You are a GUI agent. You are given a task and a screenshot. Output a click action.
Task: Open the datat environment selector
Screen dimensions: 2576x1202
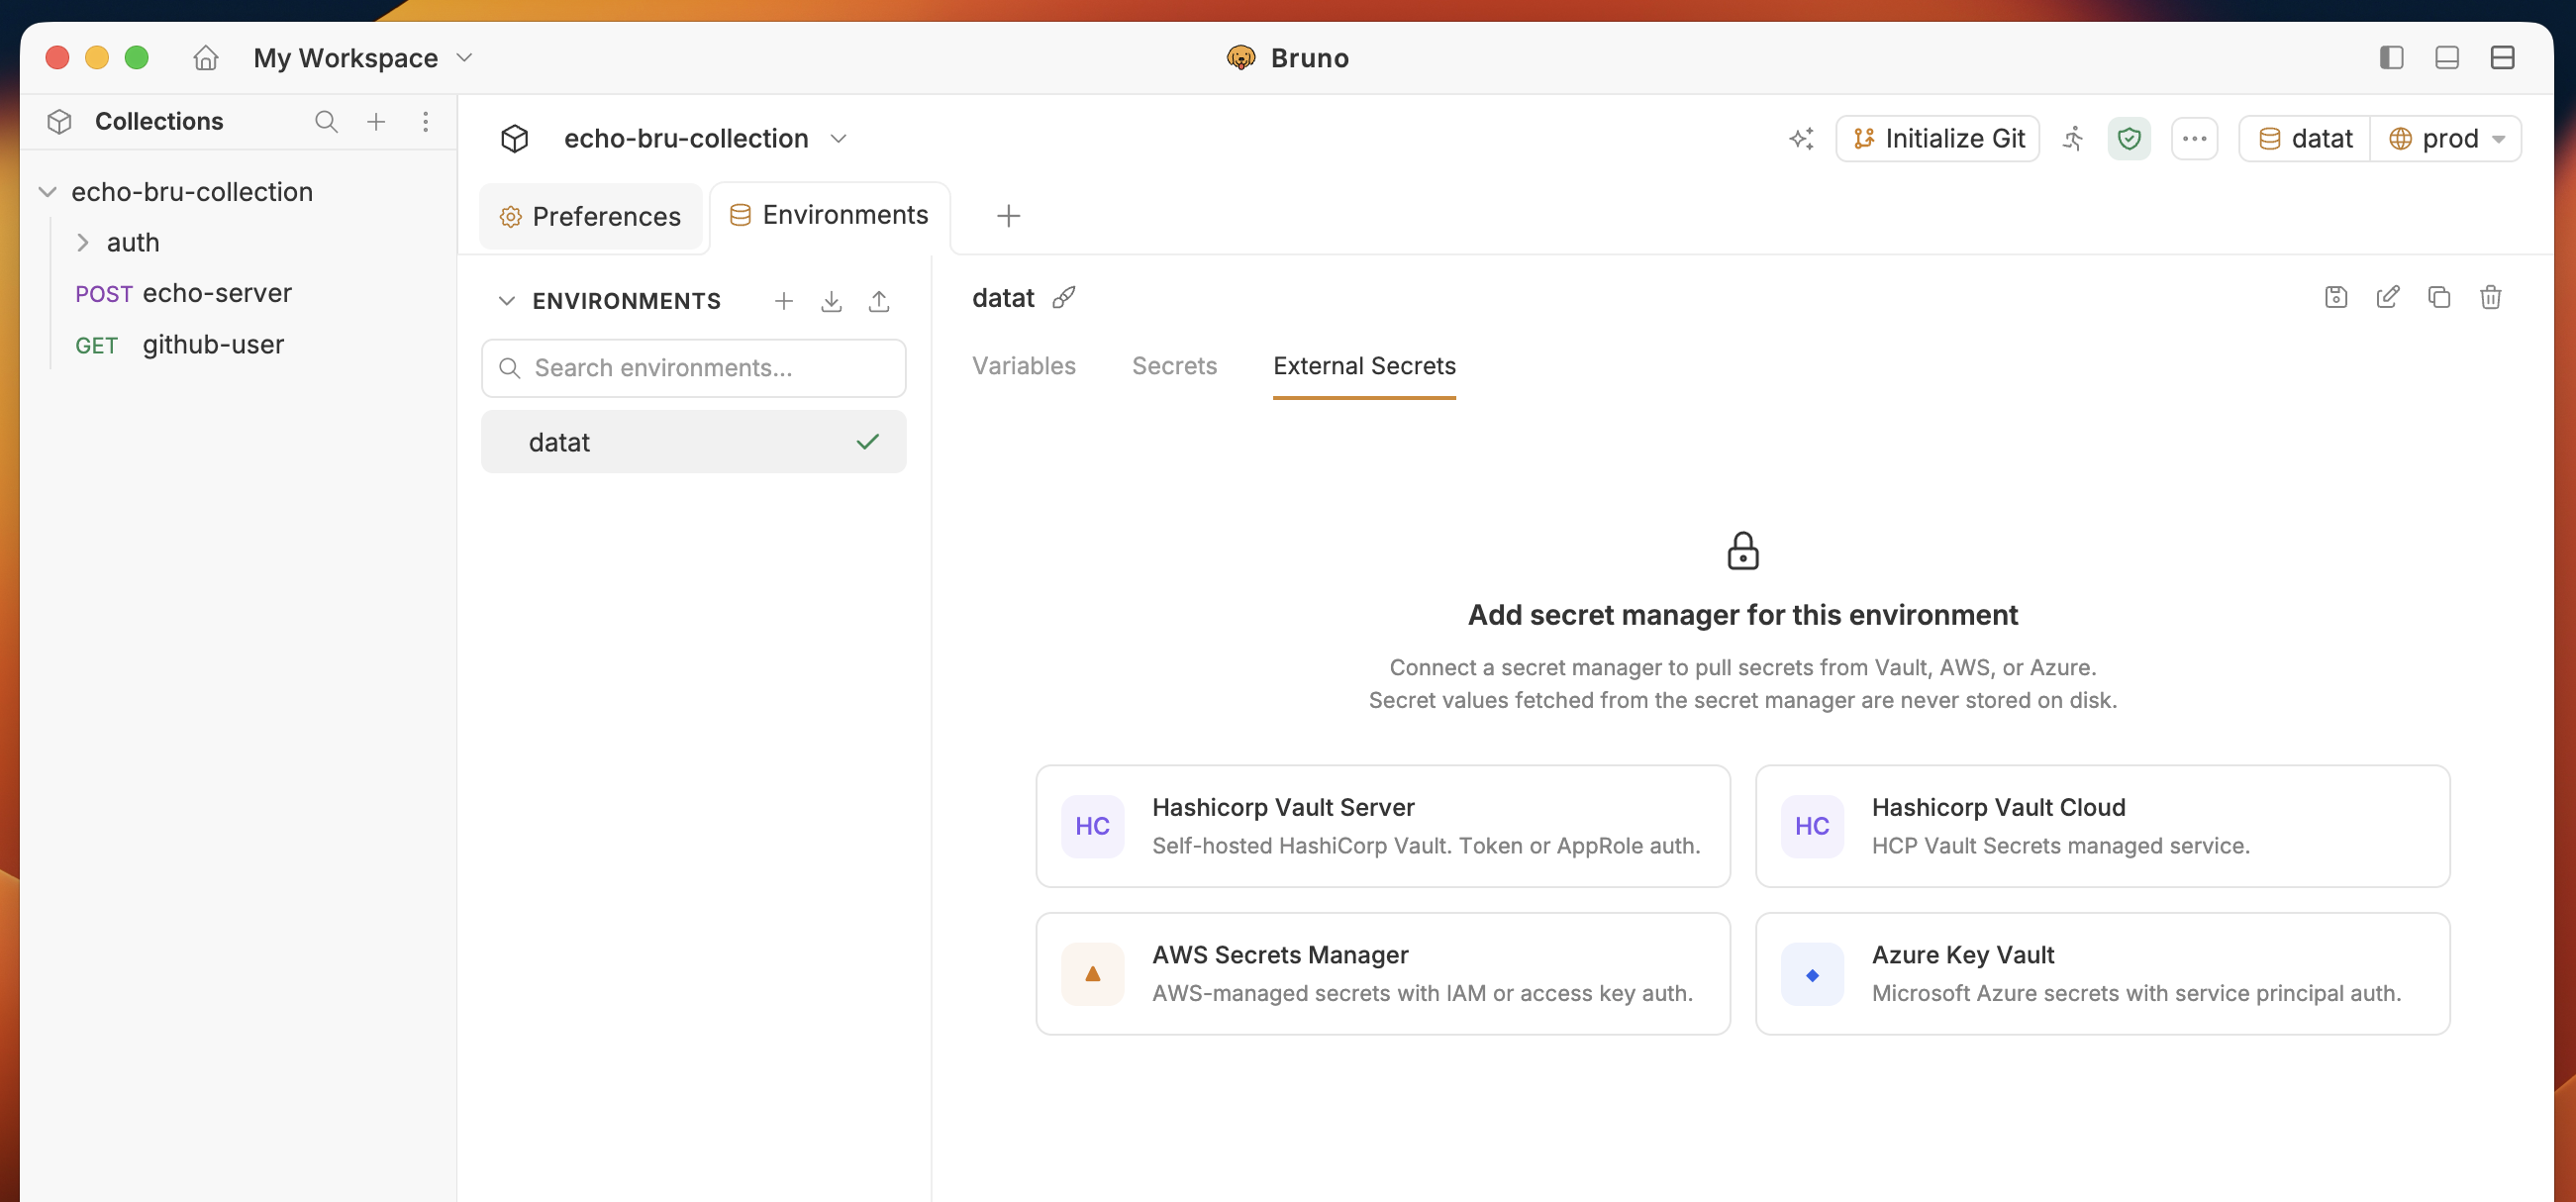click(x=2305, y=139)
